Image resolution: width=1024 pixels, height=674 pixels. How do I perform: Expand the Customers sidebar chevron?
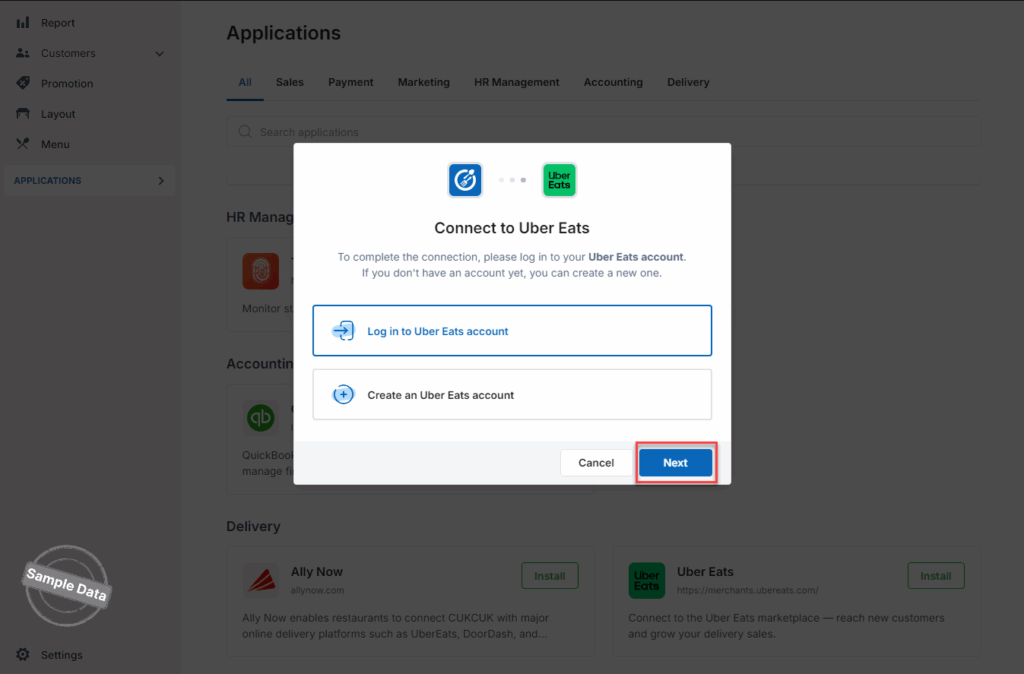160,54
